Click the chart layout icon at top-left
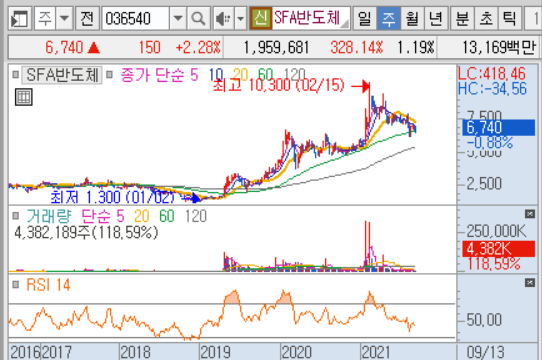 click(20, 18)
